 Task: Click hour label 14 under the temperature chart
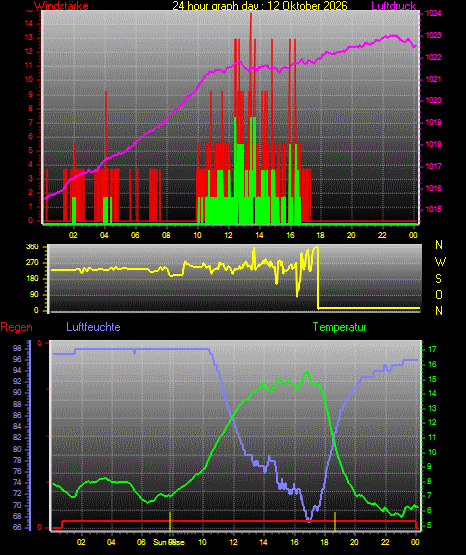[x=263, y=542]
